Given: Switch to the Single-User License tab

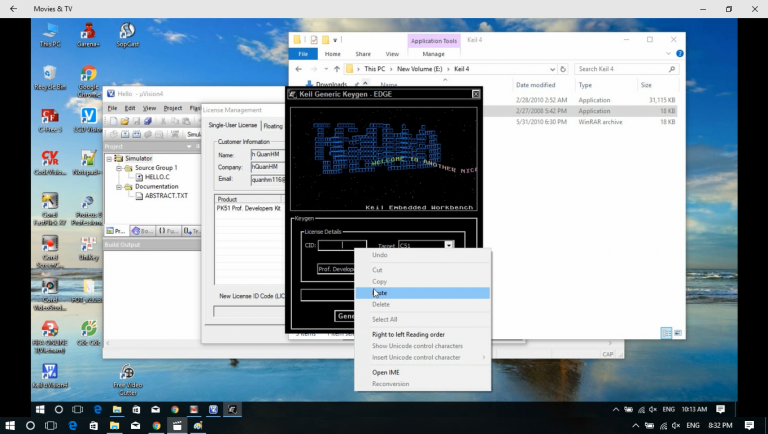Looking at the screenshot, I should pos(232,125).
